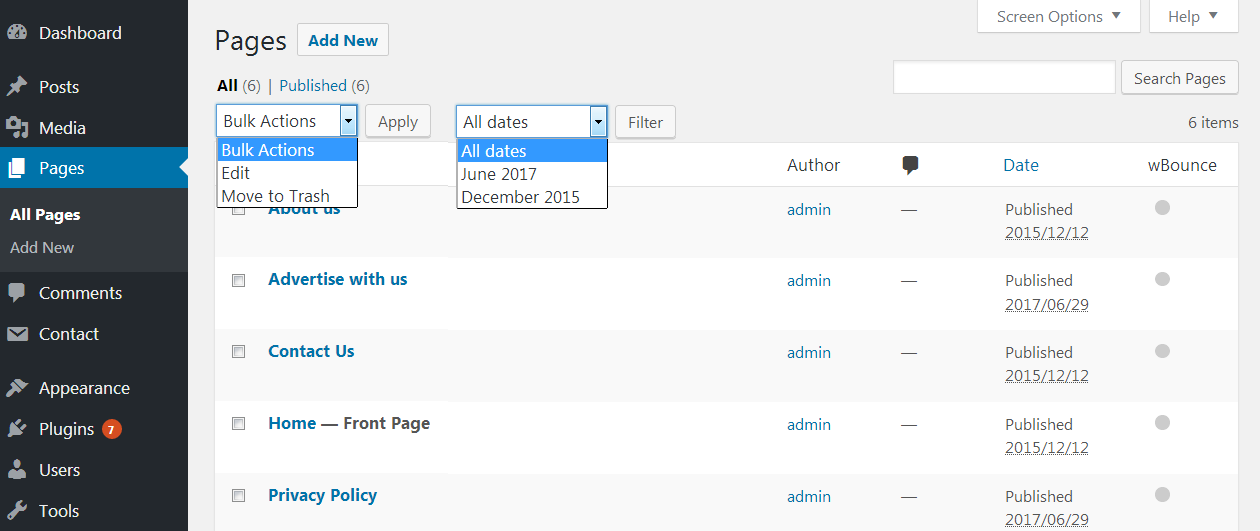Viewport: 1260px width, 531px height.
Task: Open the Advertise with us page
Action: (x=338, y=279)
